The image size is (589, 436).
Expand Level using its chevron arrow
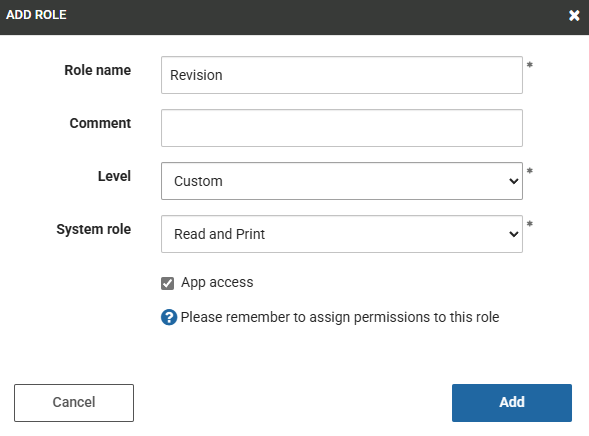(513, 181)
